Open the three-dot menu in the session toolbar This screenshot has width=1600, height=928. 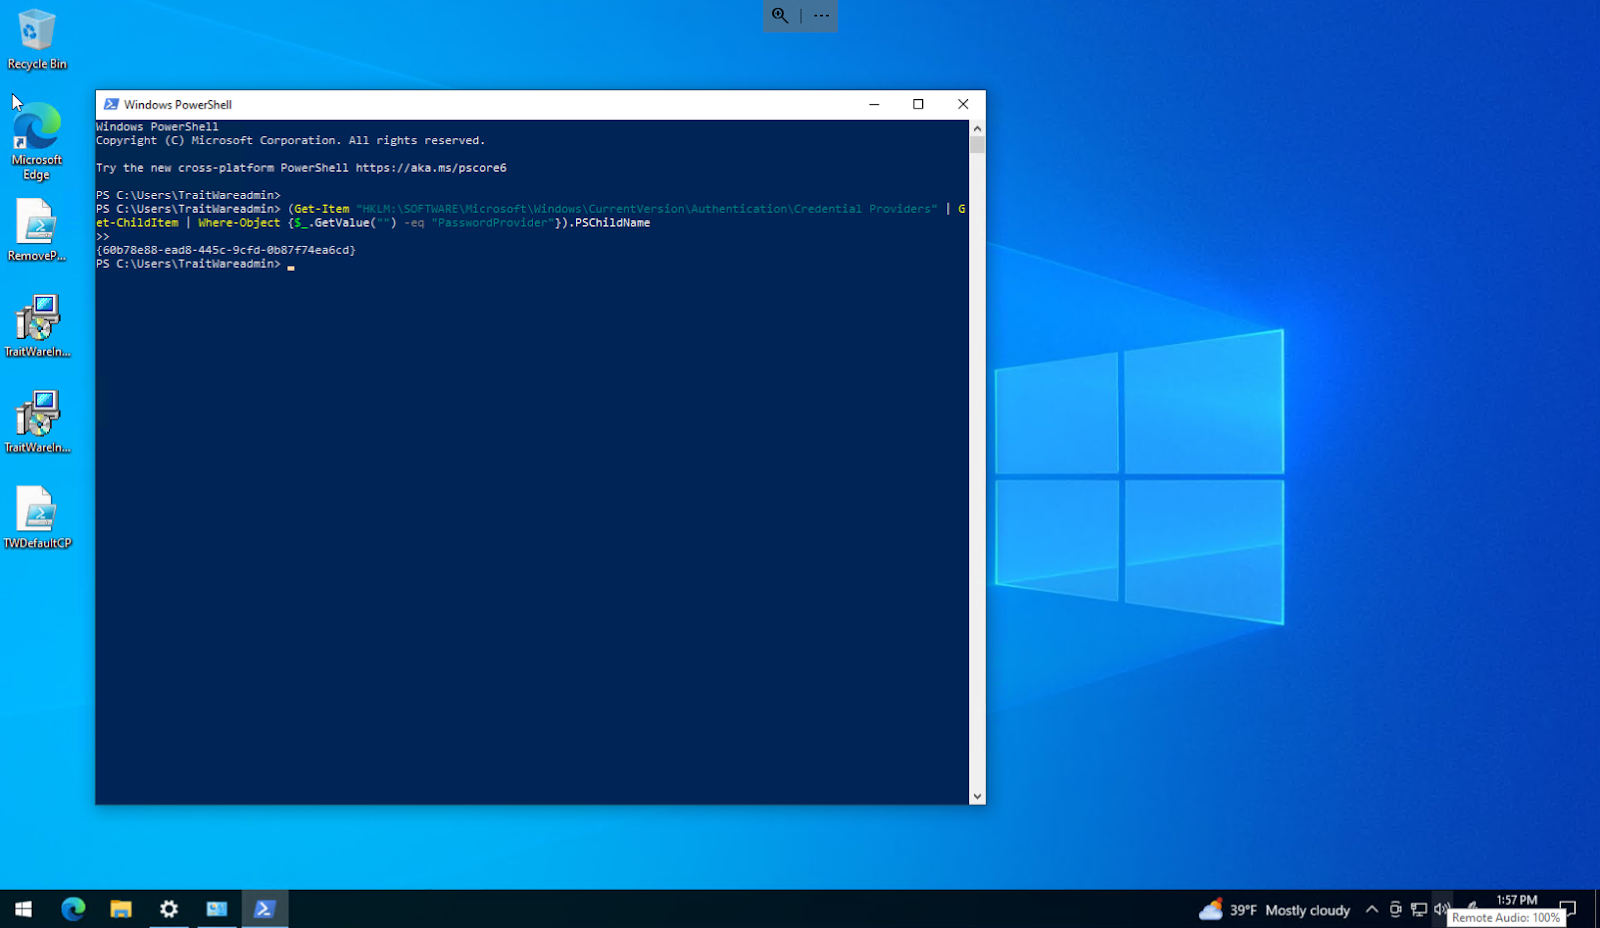(821, 16)
